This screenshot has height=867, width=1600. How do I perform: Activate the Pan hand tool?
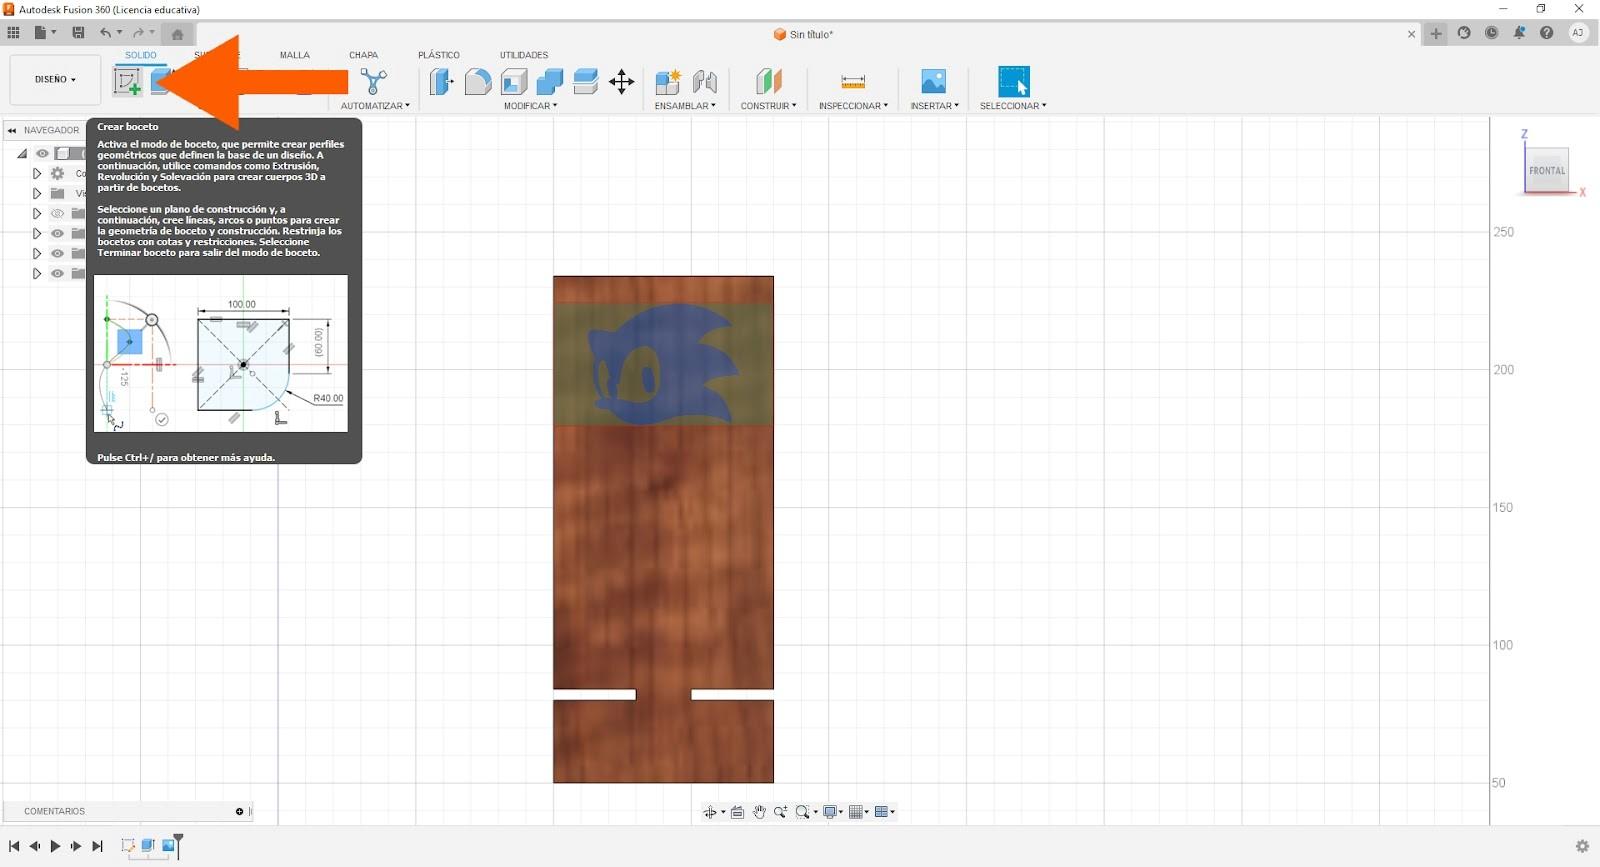tap(759, 812)
